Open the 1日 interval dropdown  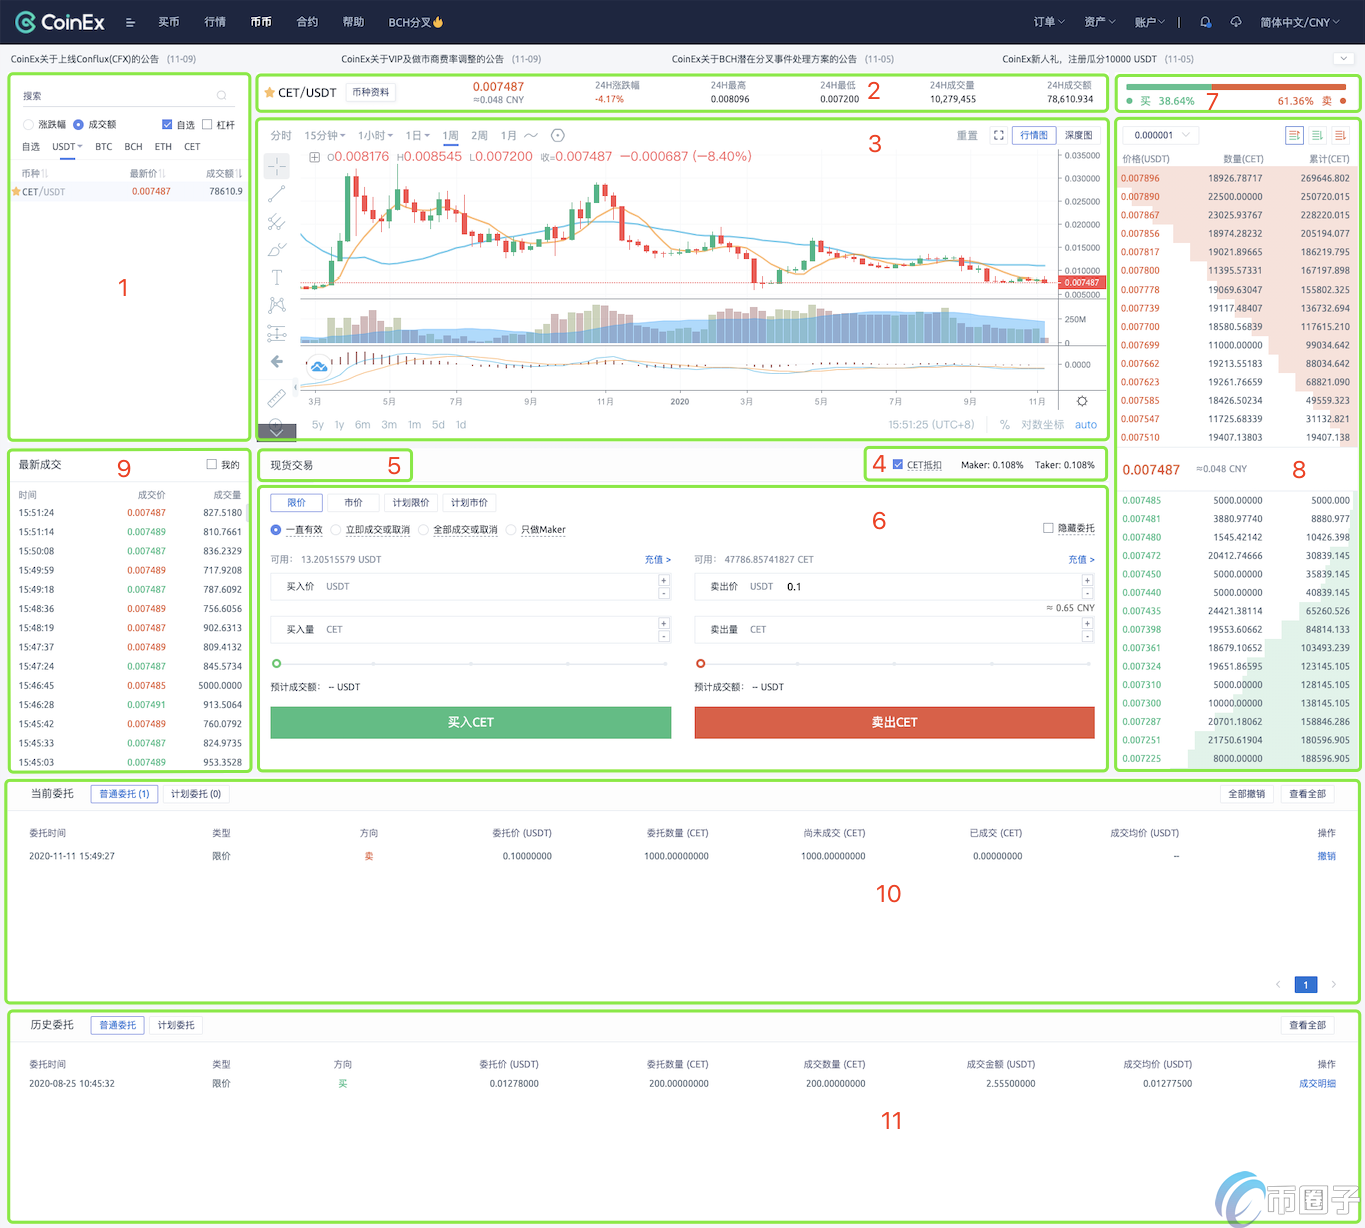tap(418, 135)
